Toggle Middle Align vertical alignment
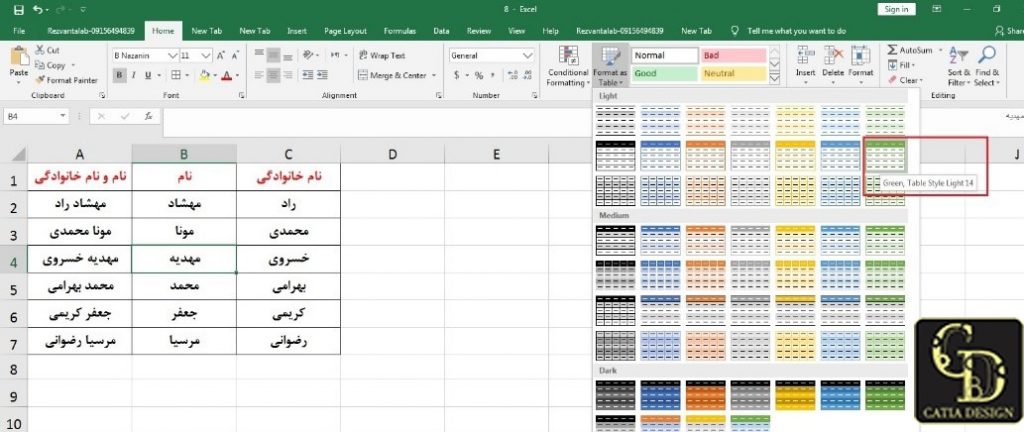Screen dimensions: 1024x432 tap(274, 55)
